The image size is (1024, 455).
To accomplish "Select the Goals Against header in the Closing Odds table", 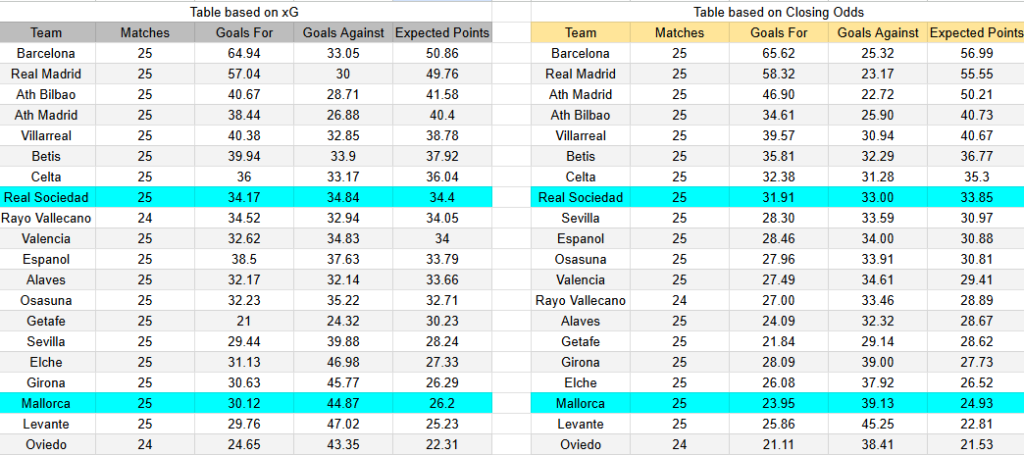I will [877, 33].
